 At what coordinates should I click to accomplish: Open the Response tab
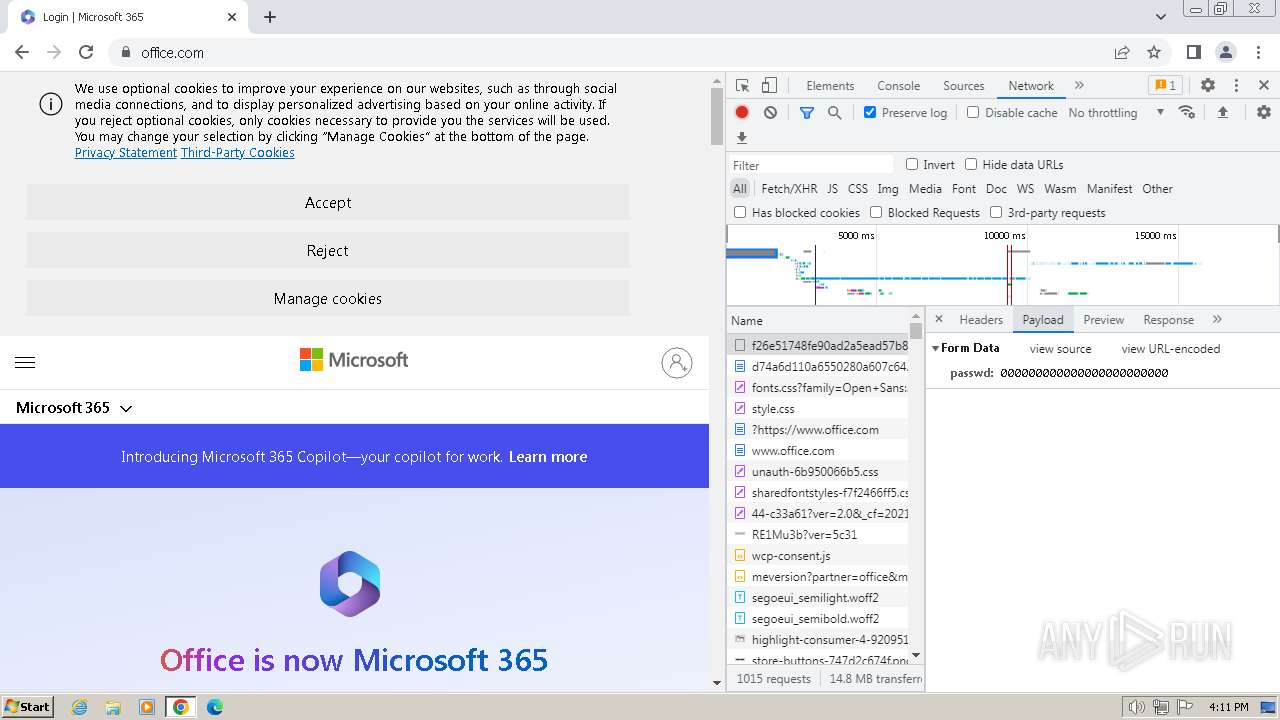(x=1169, y=320)
